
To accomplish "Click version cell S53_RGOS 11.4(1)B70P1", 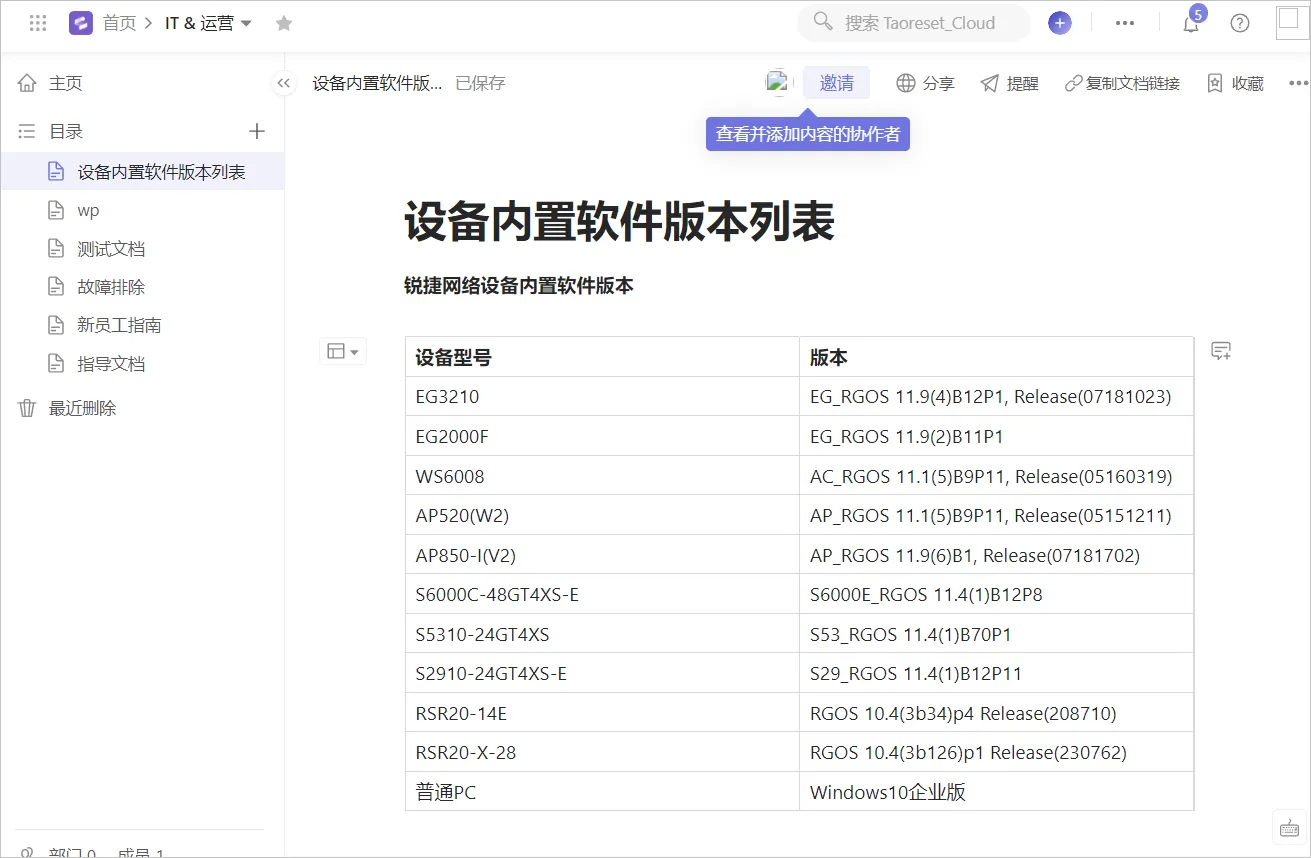I will [x=997, y=634].
